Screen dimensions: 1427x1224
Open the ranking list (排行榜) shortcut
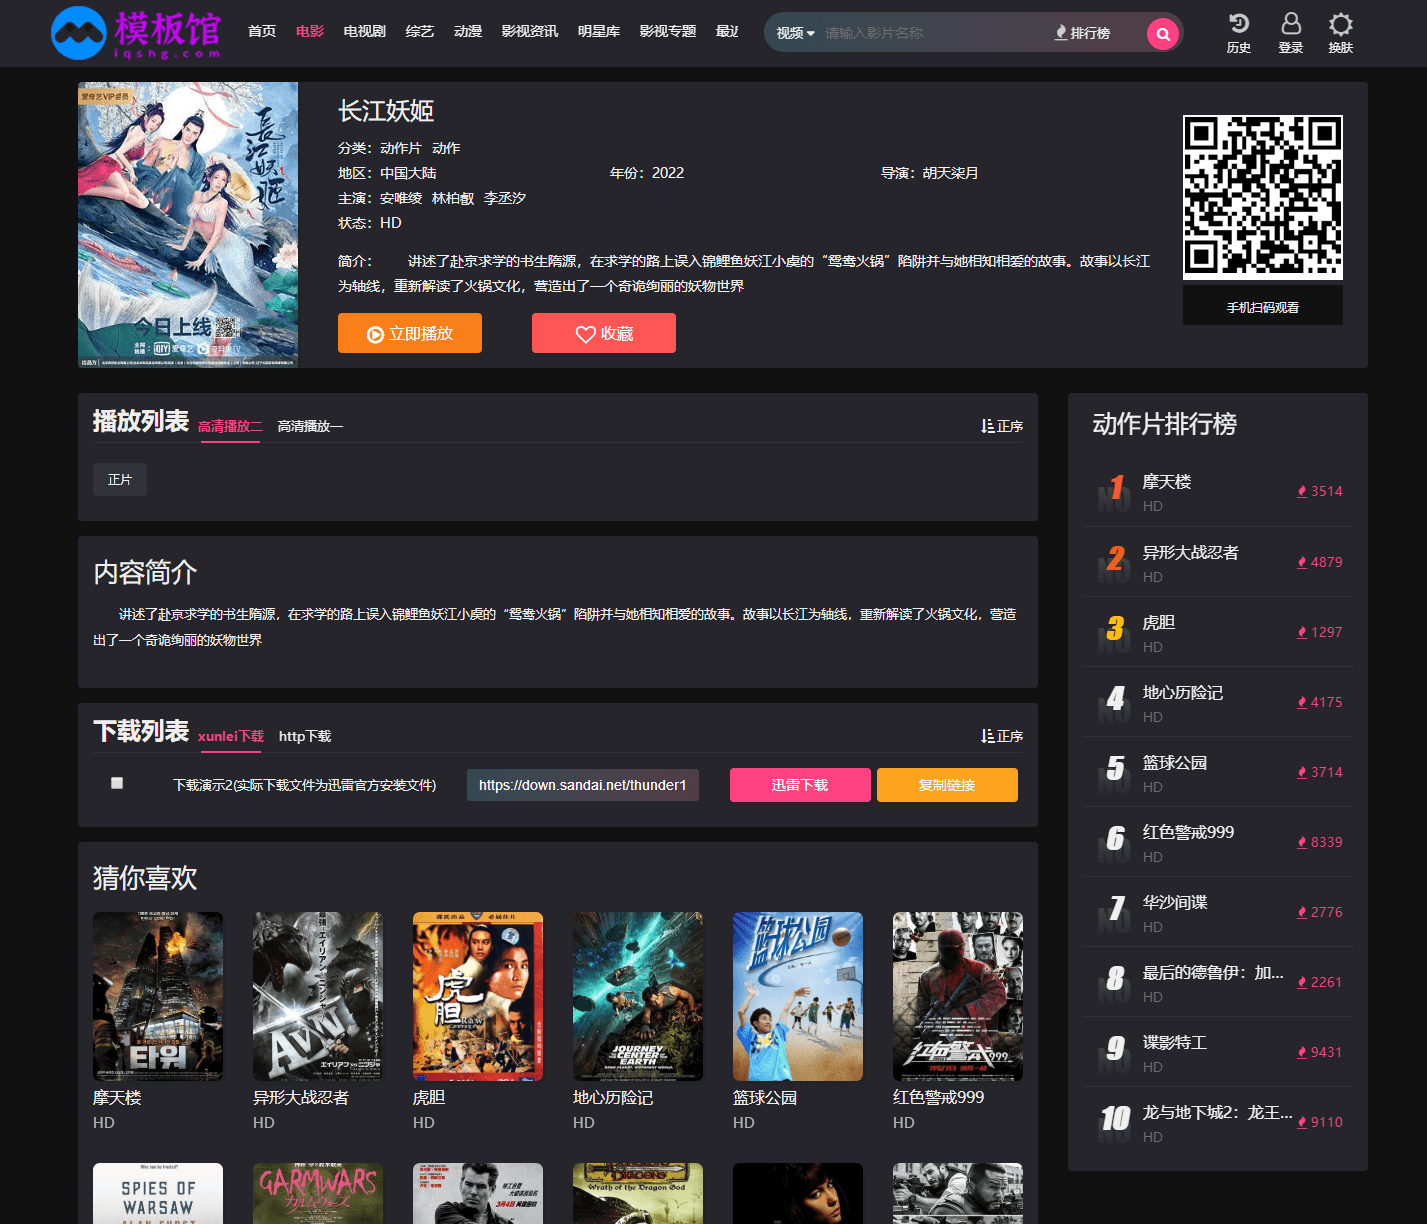pyautogui.click(x=1082, y=33)
